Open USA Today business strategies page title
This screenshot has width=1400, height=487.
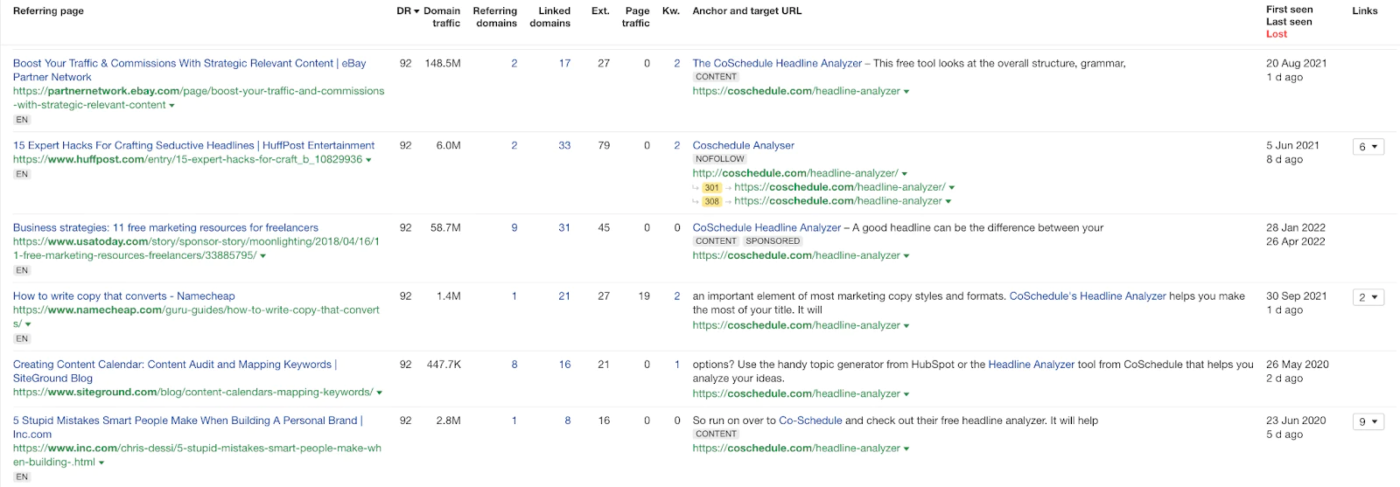pyautogui.click(x=166, y=228)
